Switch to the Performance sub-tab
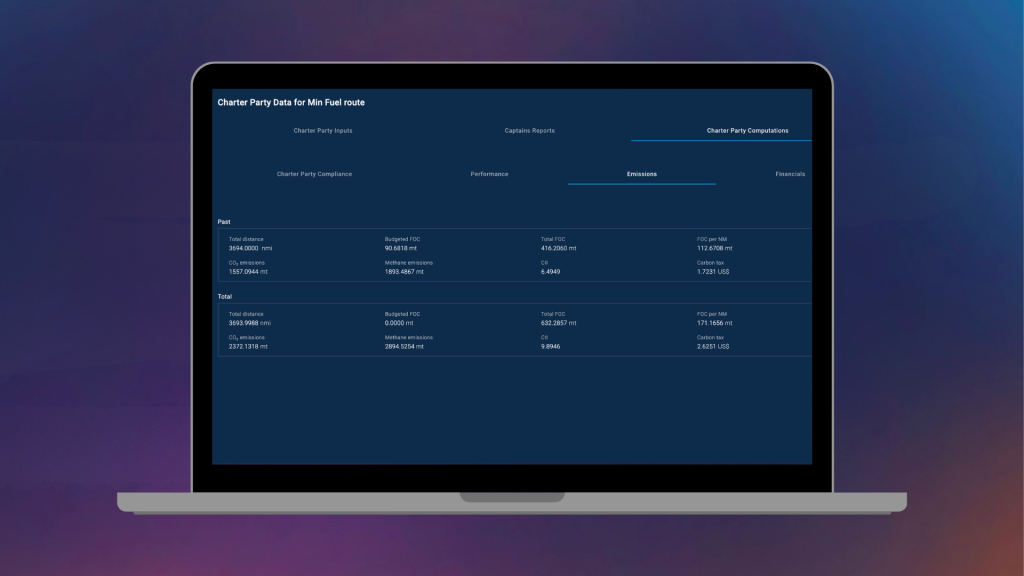 pos(489,174)
